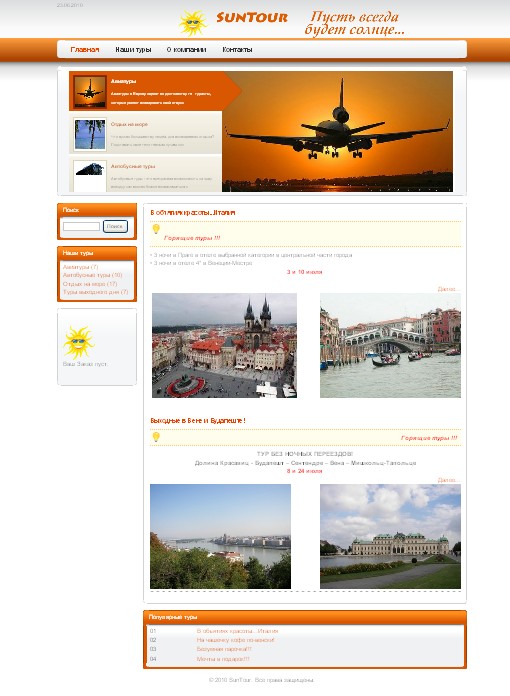Open Выходные в Вене и Будапеште heading
Viewport: 510px width, 696px height.
tap(198, 420)
